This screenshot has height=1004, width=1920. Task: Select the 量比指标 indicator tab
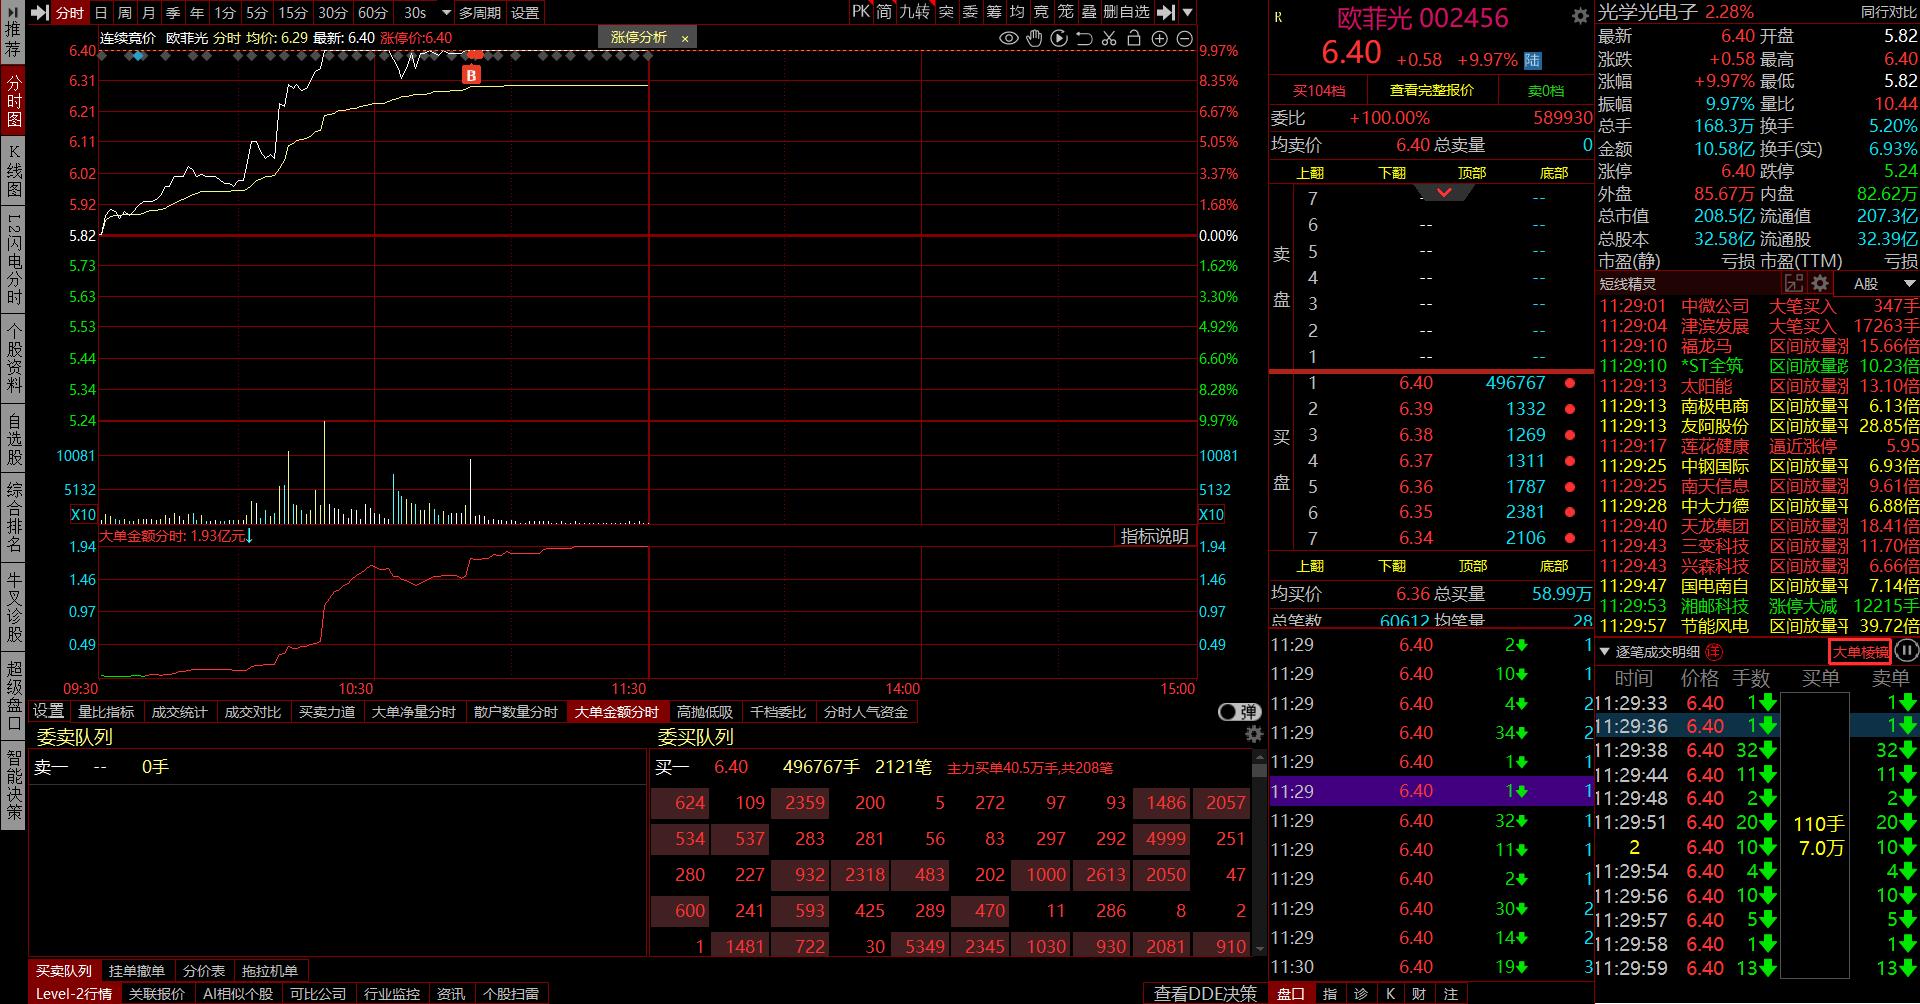tap(106, 712)
